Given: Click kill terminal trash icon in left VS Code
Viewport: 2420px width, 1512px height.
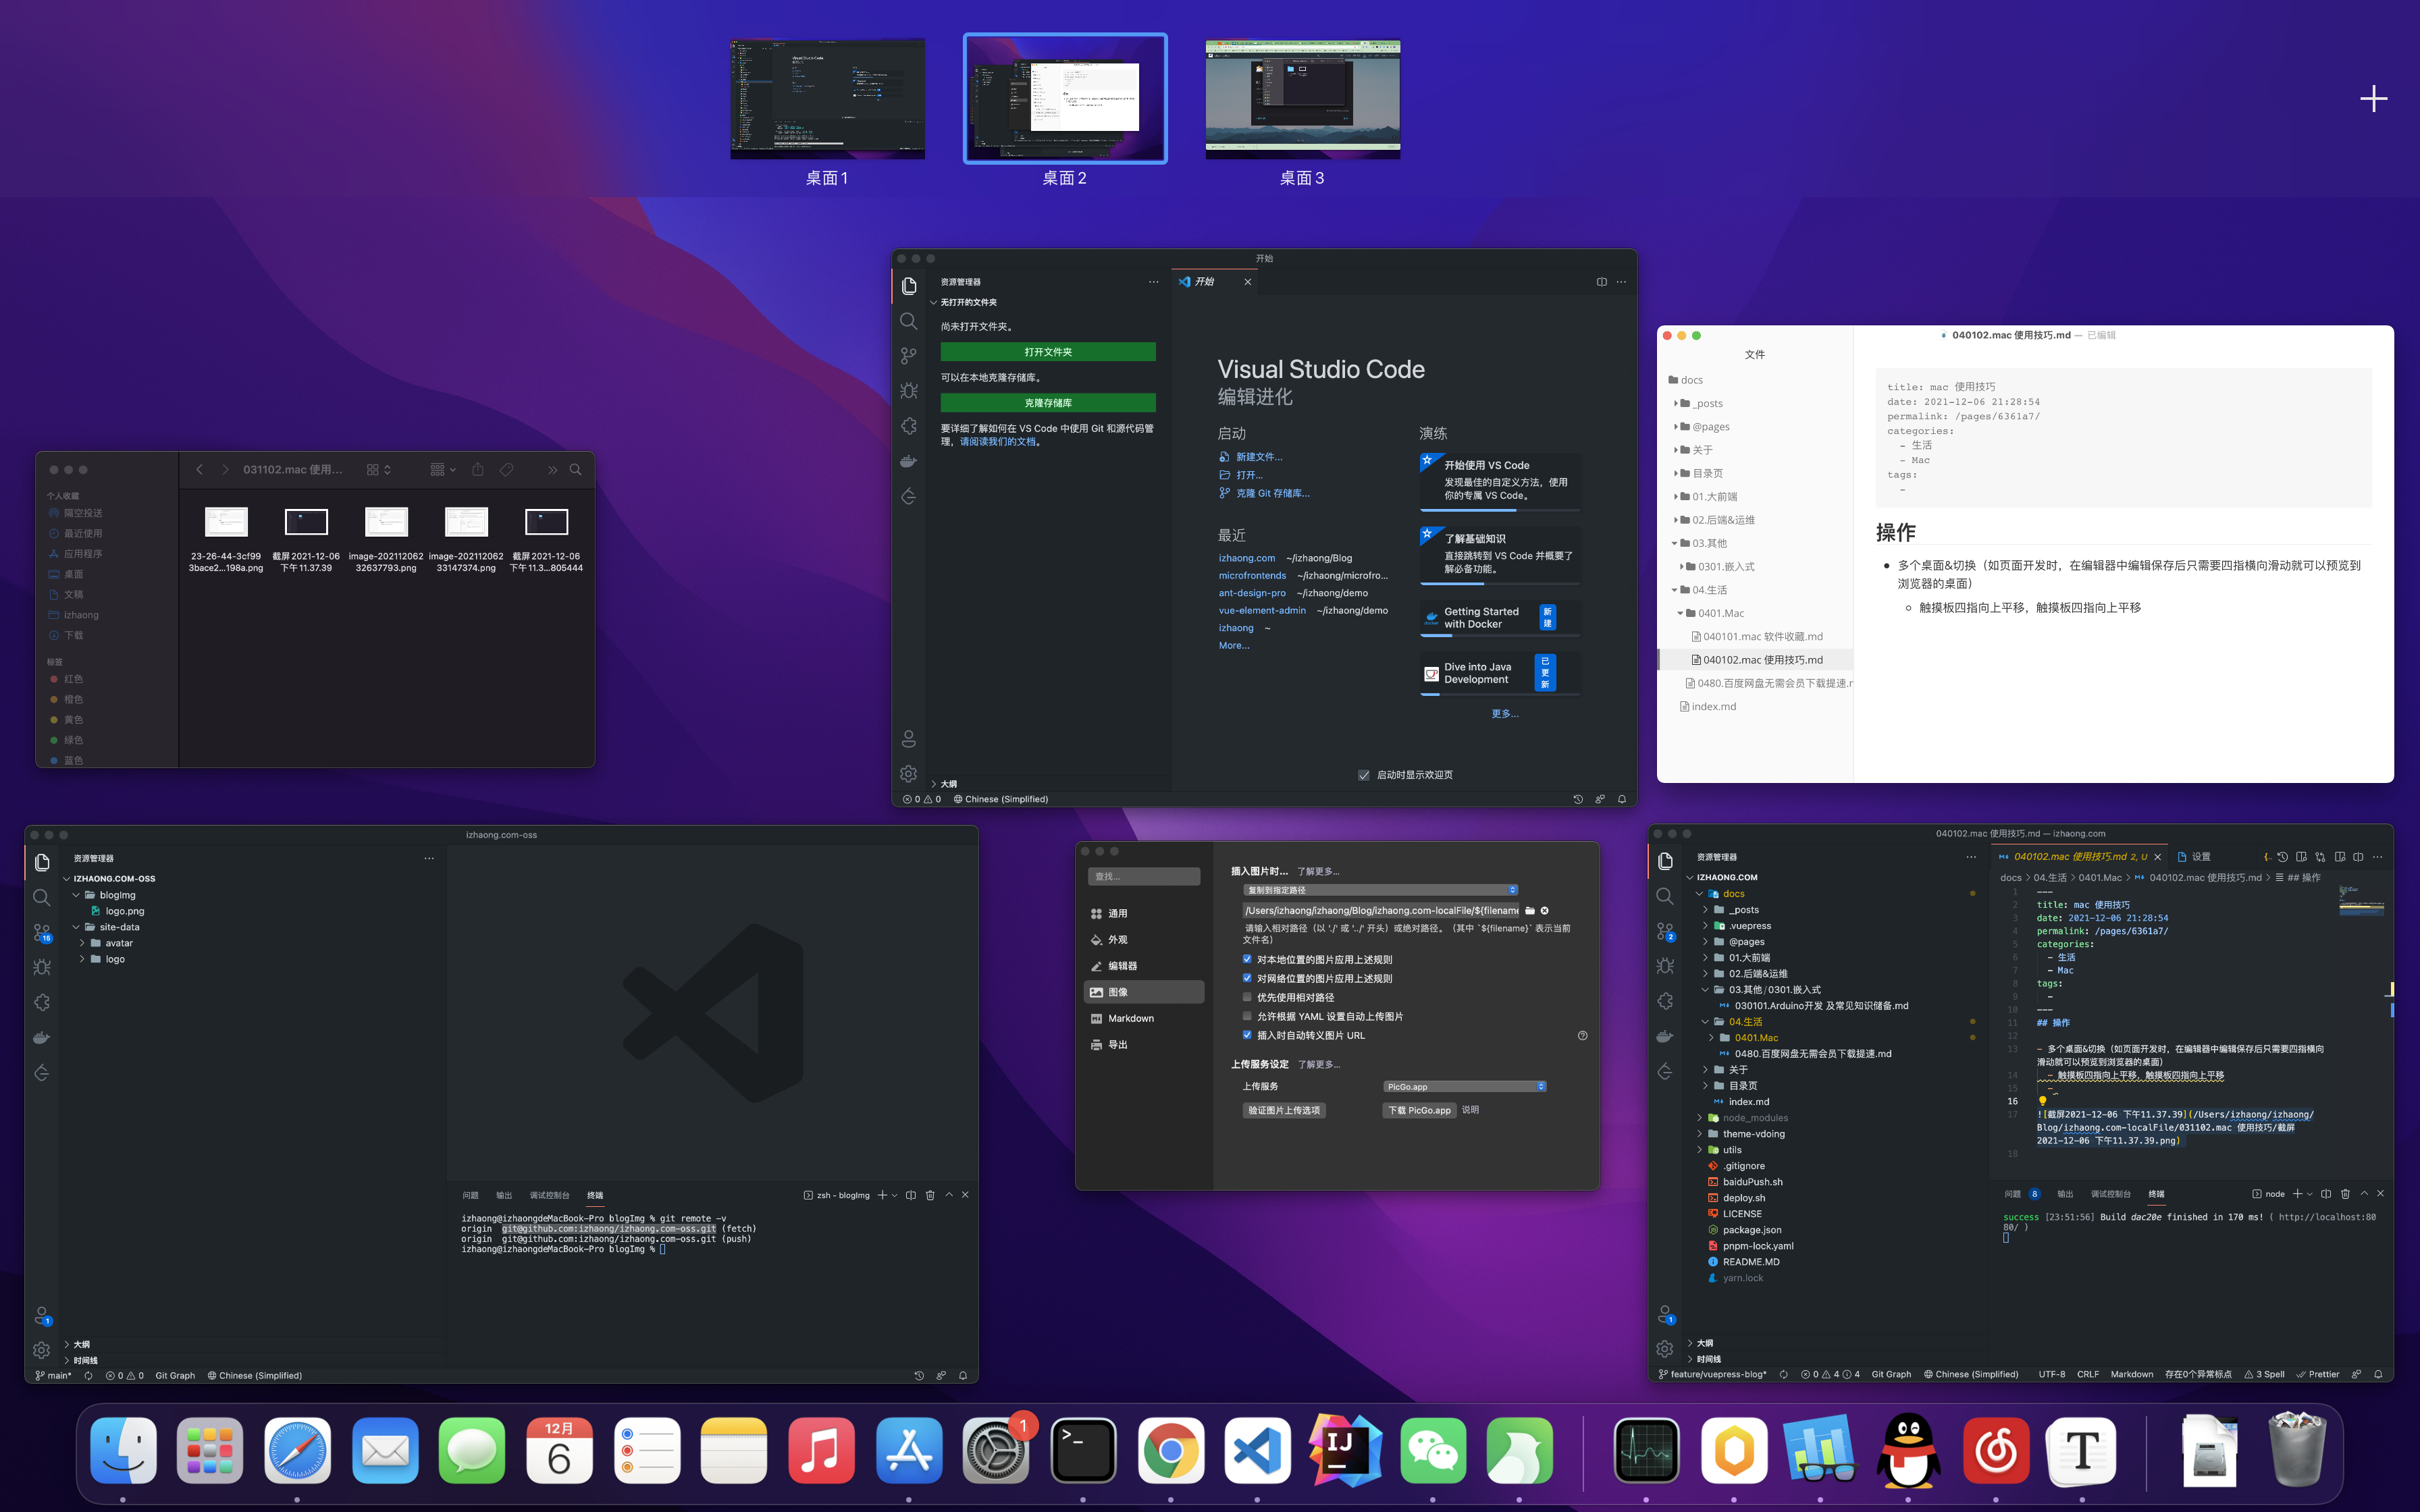Looking at the screenshot, I should click(x=930, y=1195).
